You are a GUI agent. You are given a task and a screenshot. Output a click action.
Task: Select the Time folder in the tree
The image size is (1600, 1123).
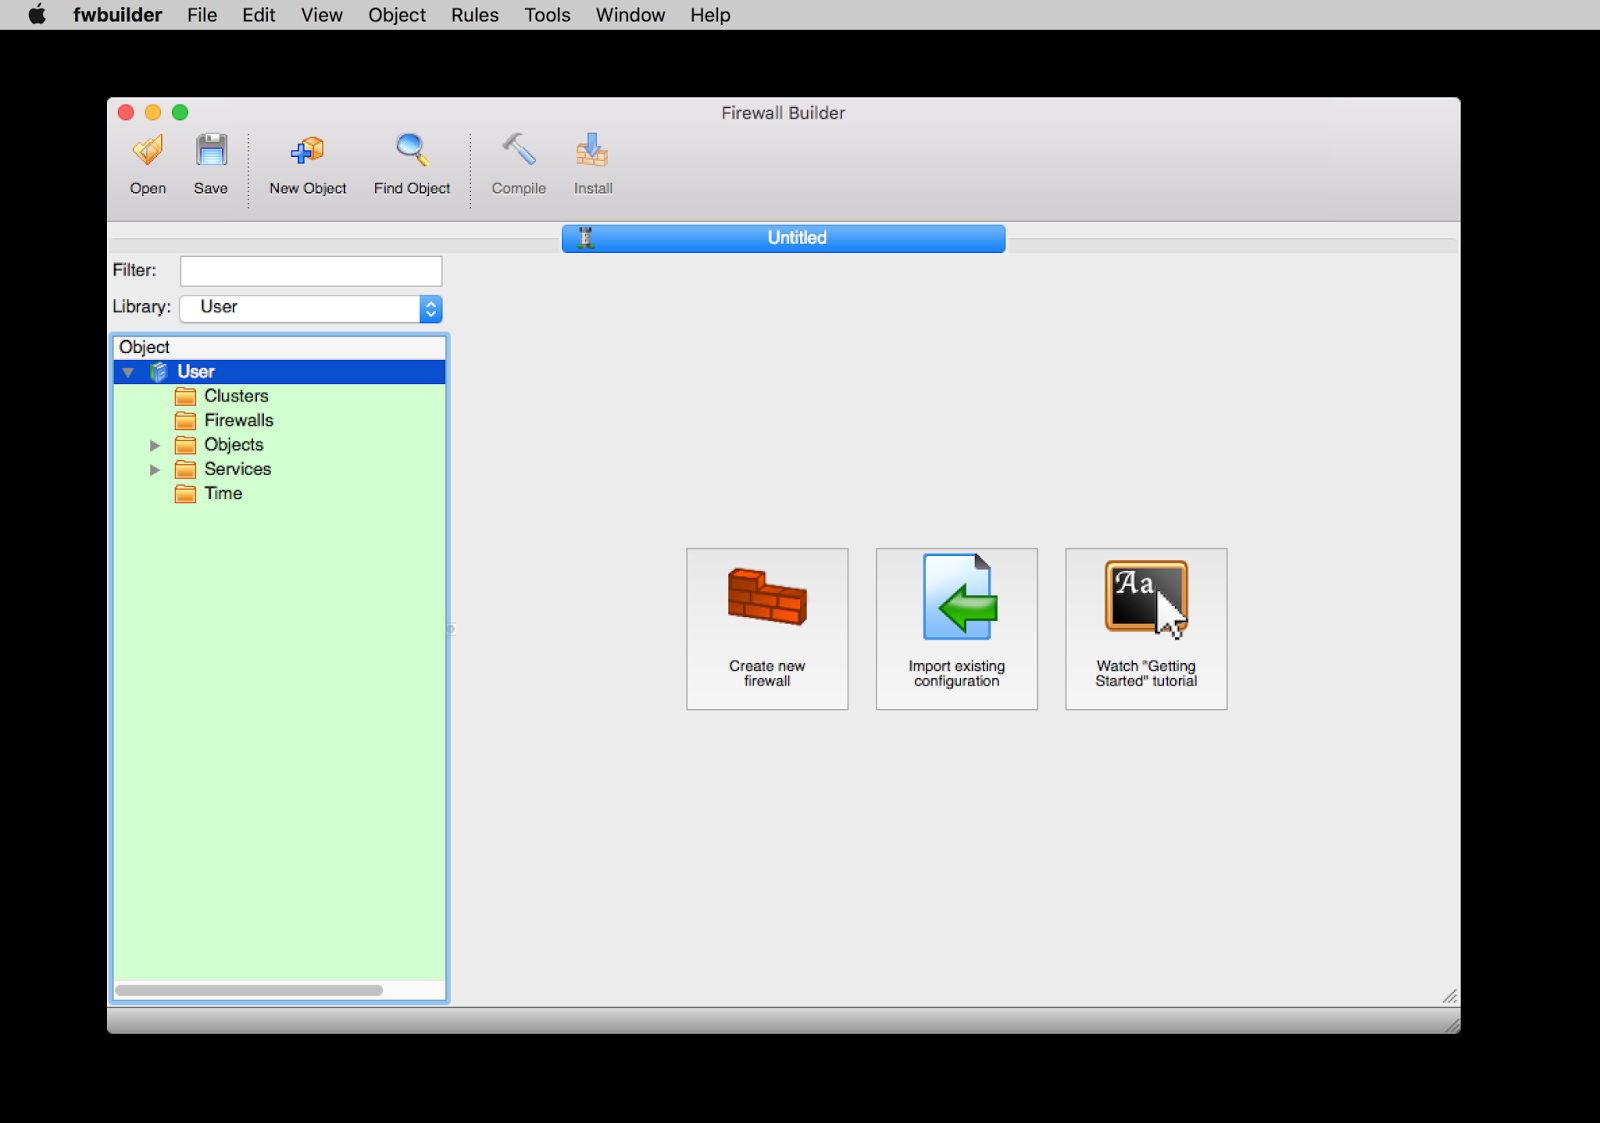click(223, 493)
